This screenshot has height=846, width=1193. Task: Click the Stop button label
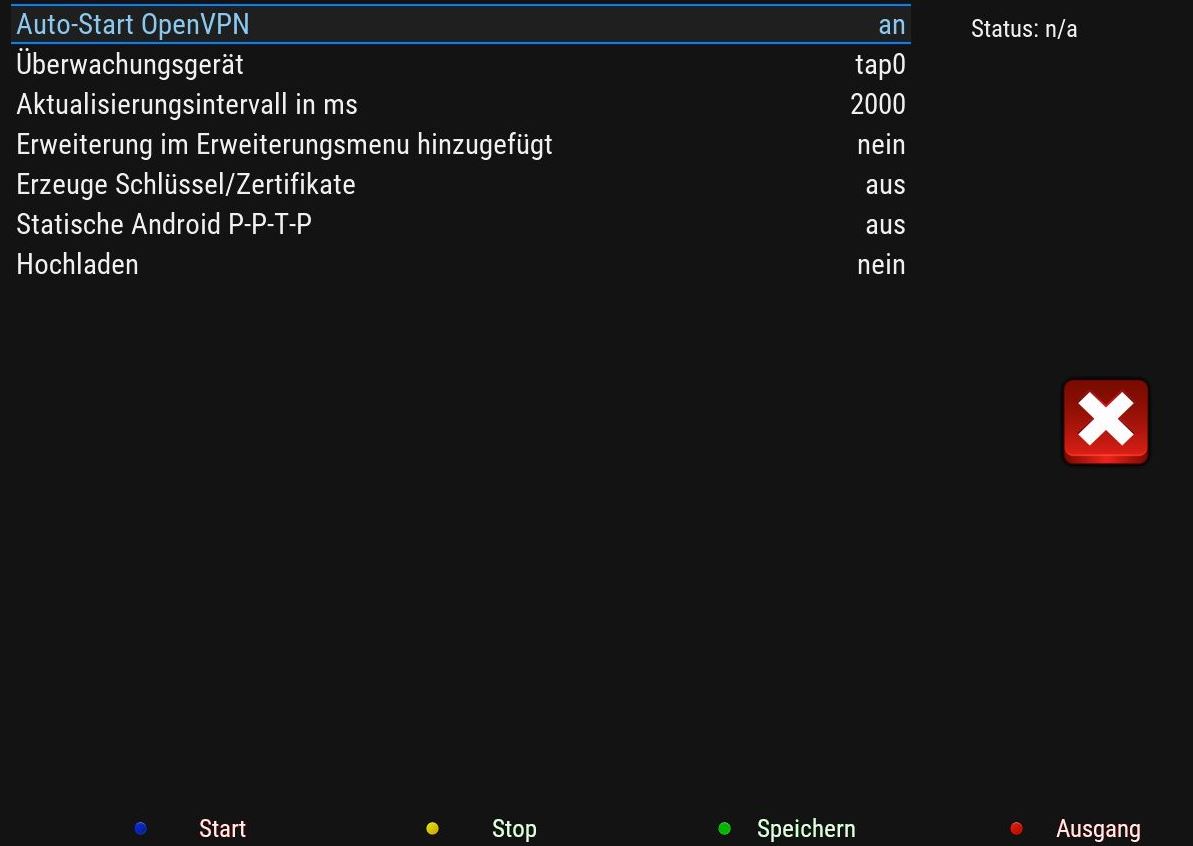[514, 829]
